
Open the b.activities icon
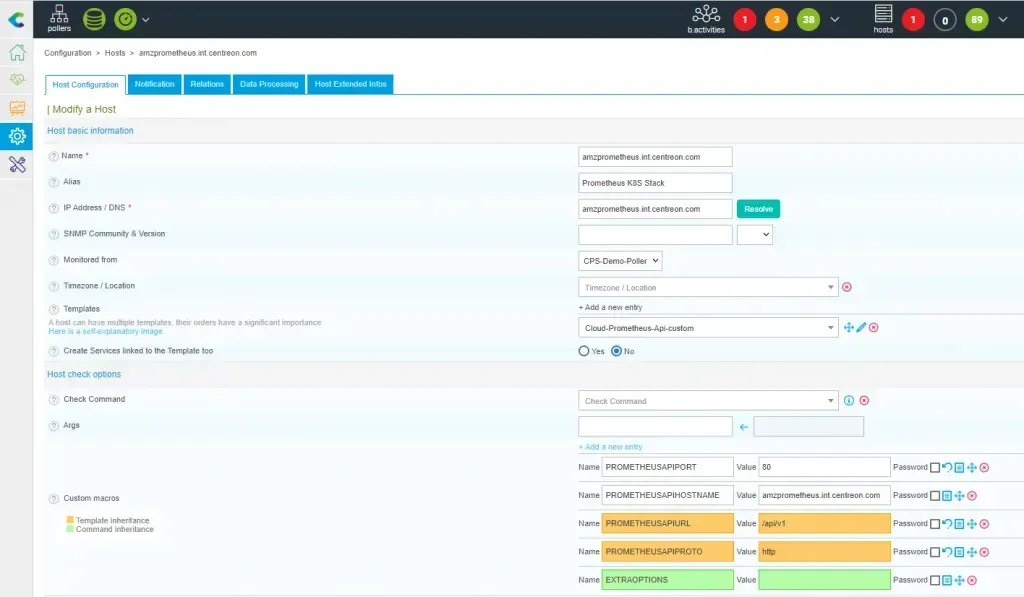(x=706, y=19)
